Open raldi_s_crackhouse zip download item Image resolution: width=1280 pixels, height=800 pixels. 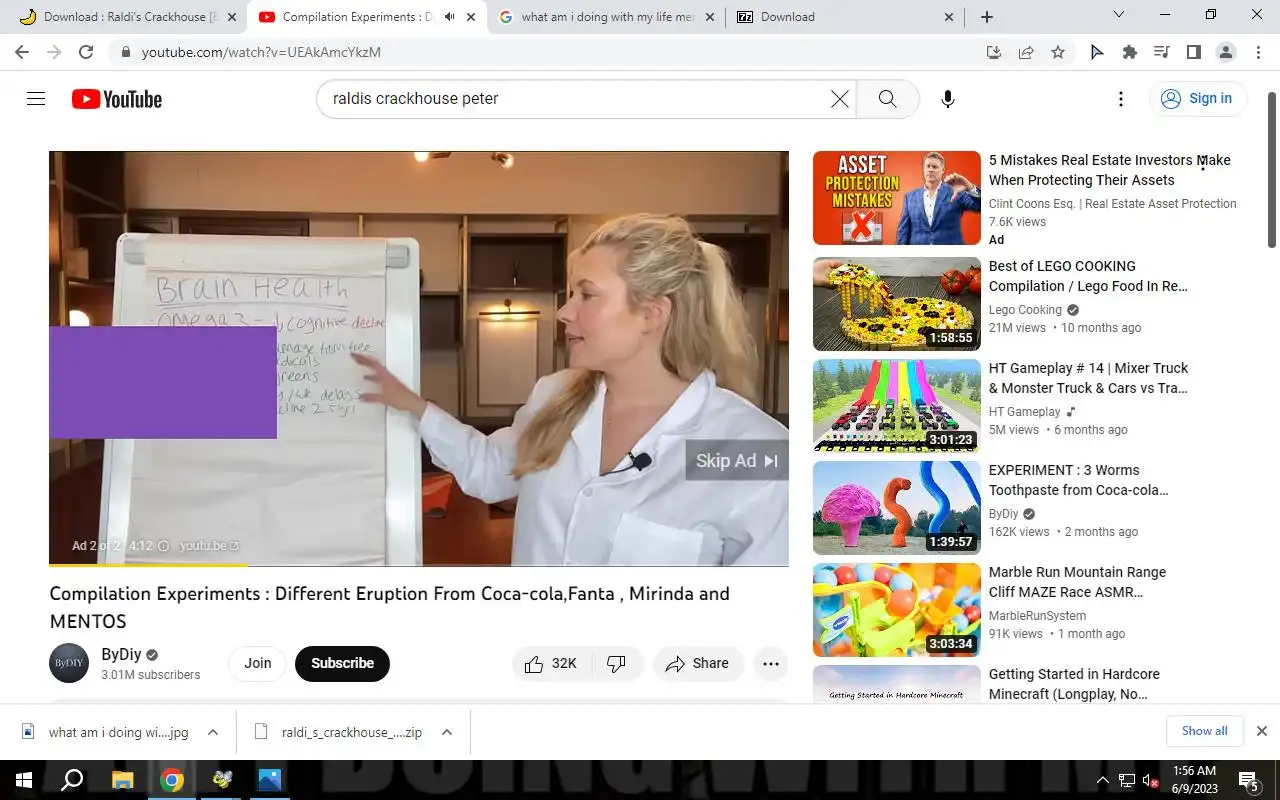click(x=340, y=732)
